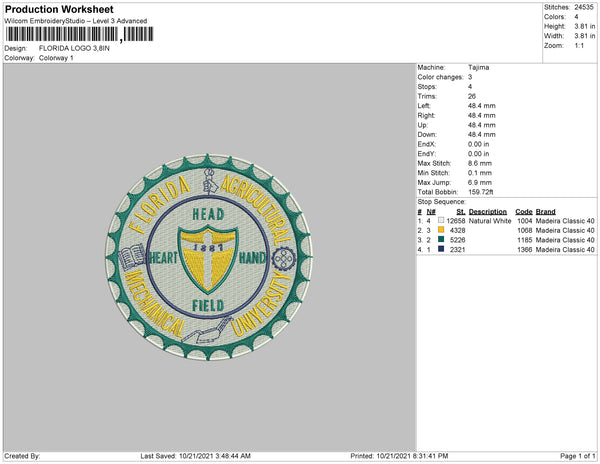Click "Wilcom EmbroideryStudio – Level 3 Advanced" text

coord(76,21)
